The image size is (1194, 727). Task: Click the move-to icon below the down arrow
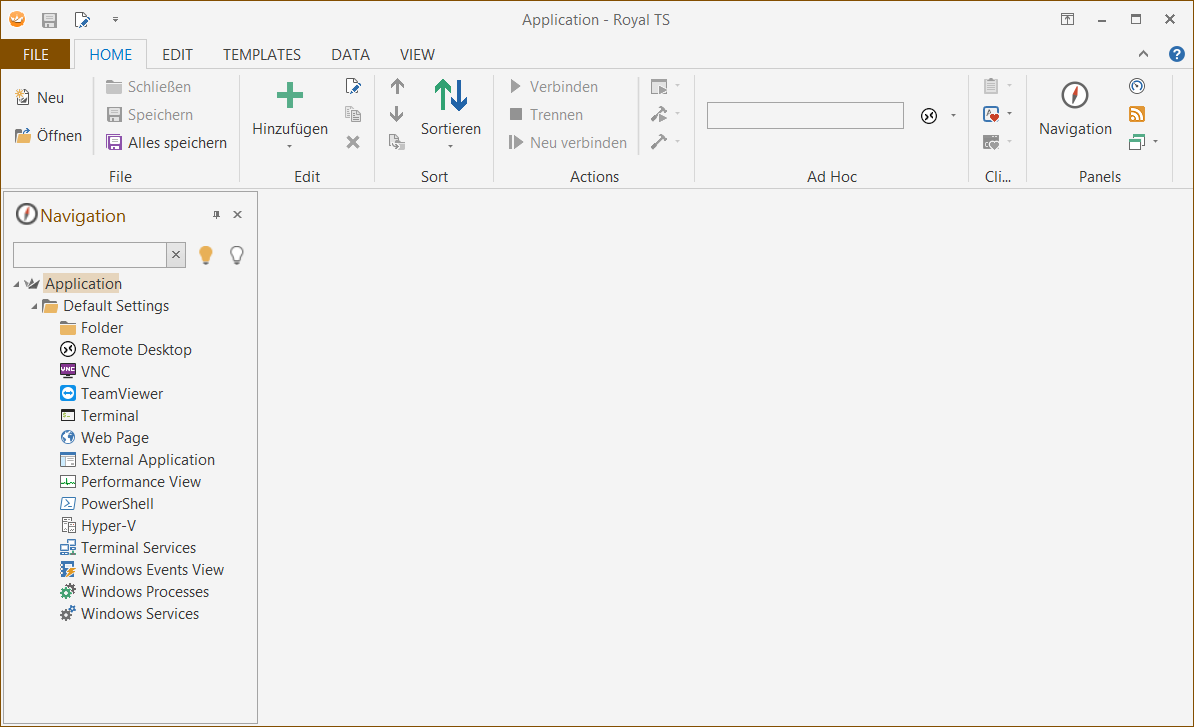coord(397,142)
